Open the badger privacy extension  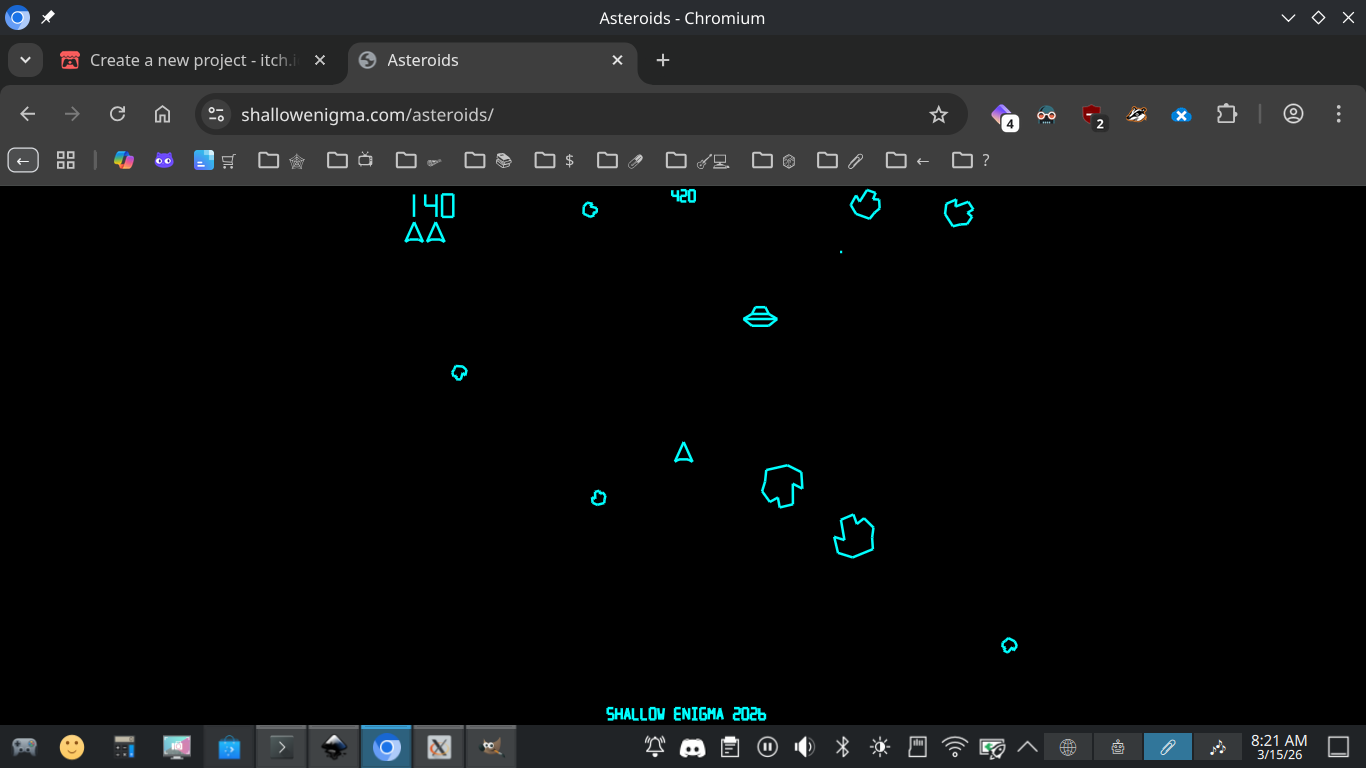[x=1136, y=114]
